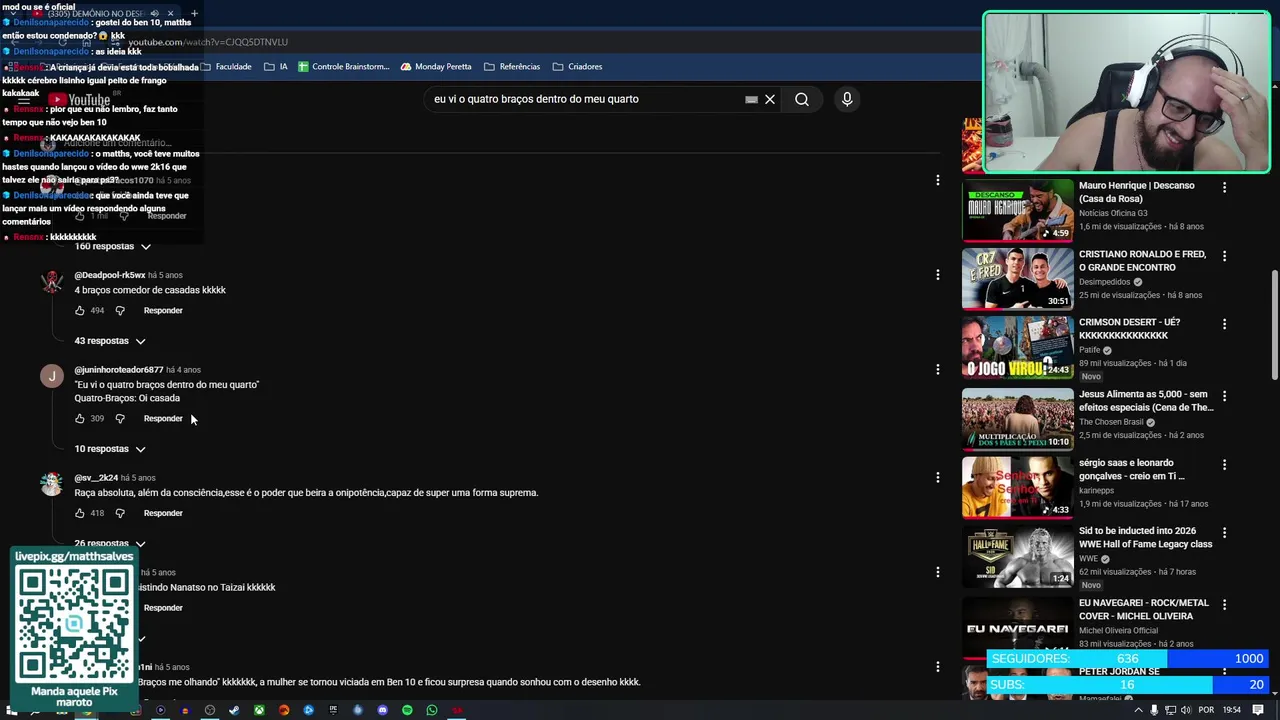Open sv__2k24's profile avatar
This screenshot has width=1280, height=720.
[52, 484]
